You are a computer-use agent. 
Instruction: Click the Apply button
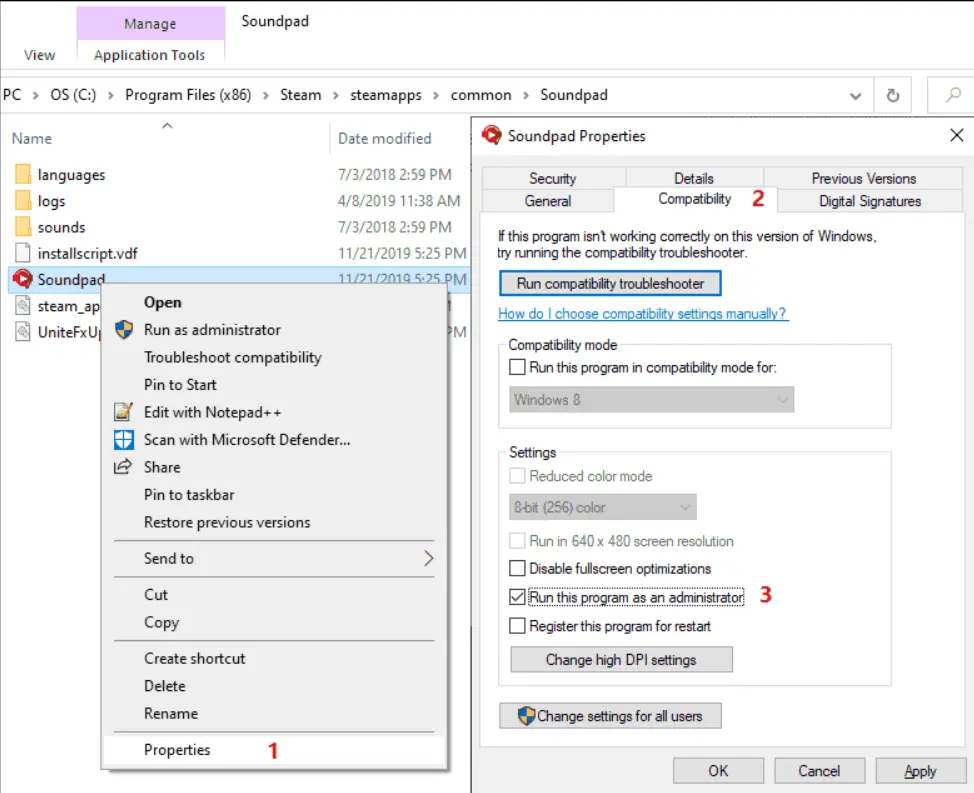(920, 771)
